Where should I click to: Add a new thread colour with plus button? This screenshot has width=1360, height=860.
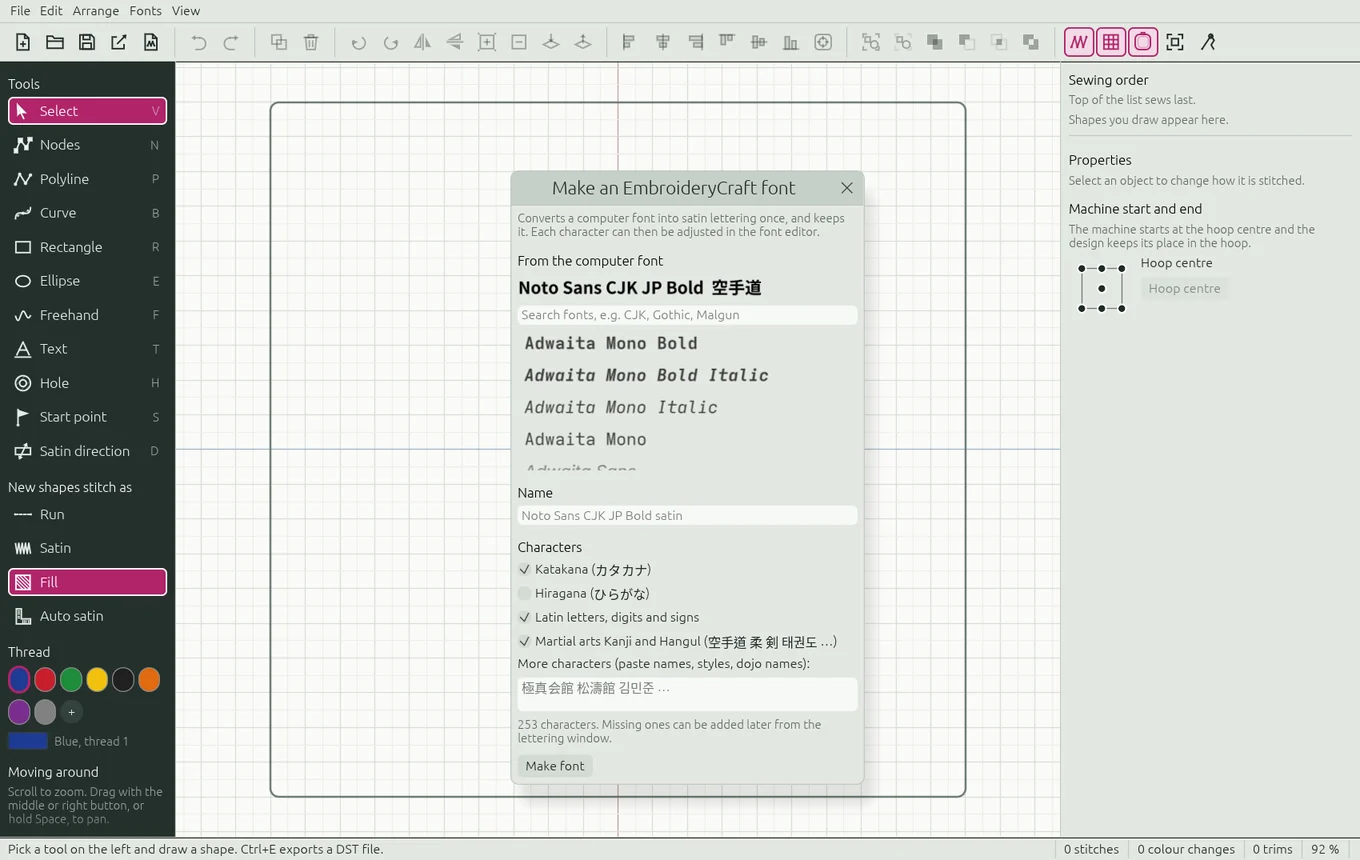[x=71, y=712]
